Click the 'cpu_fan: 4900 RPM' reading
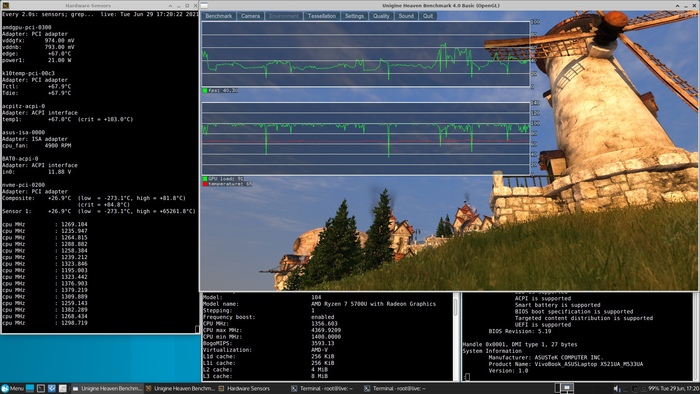The image size is (700, 394). coord(37,145)
